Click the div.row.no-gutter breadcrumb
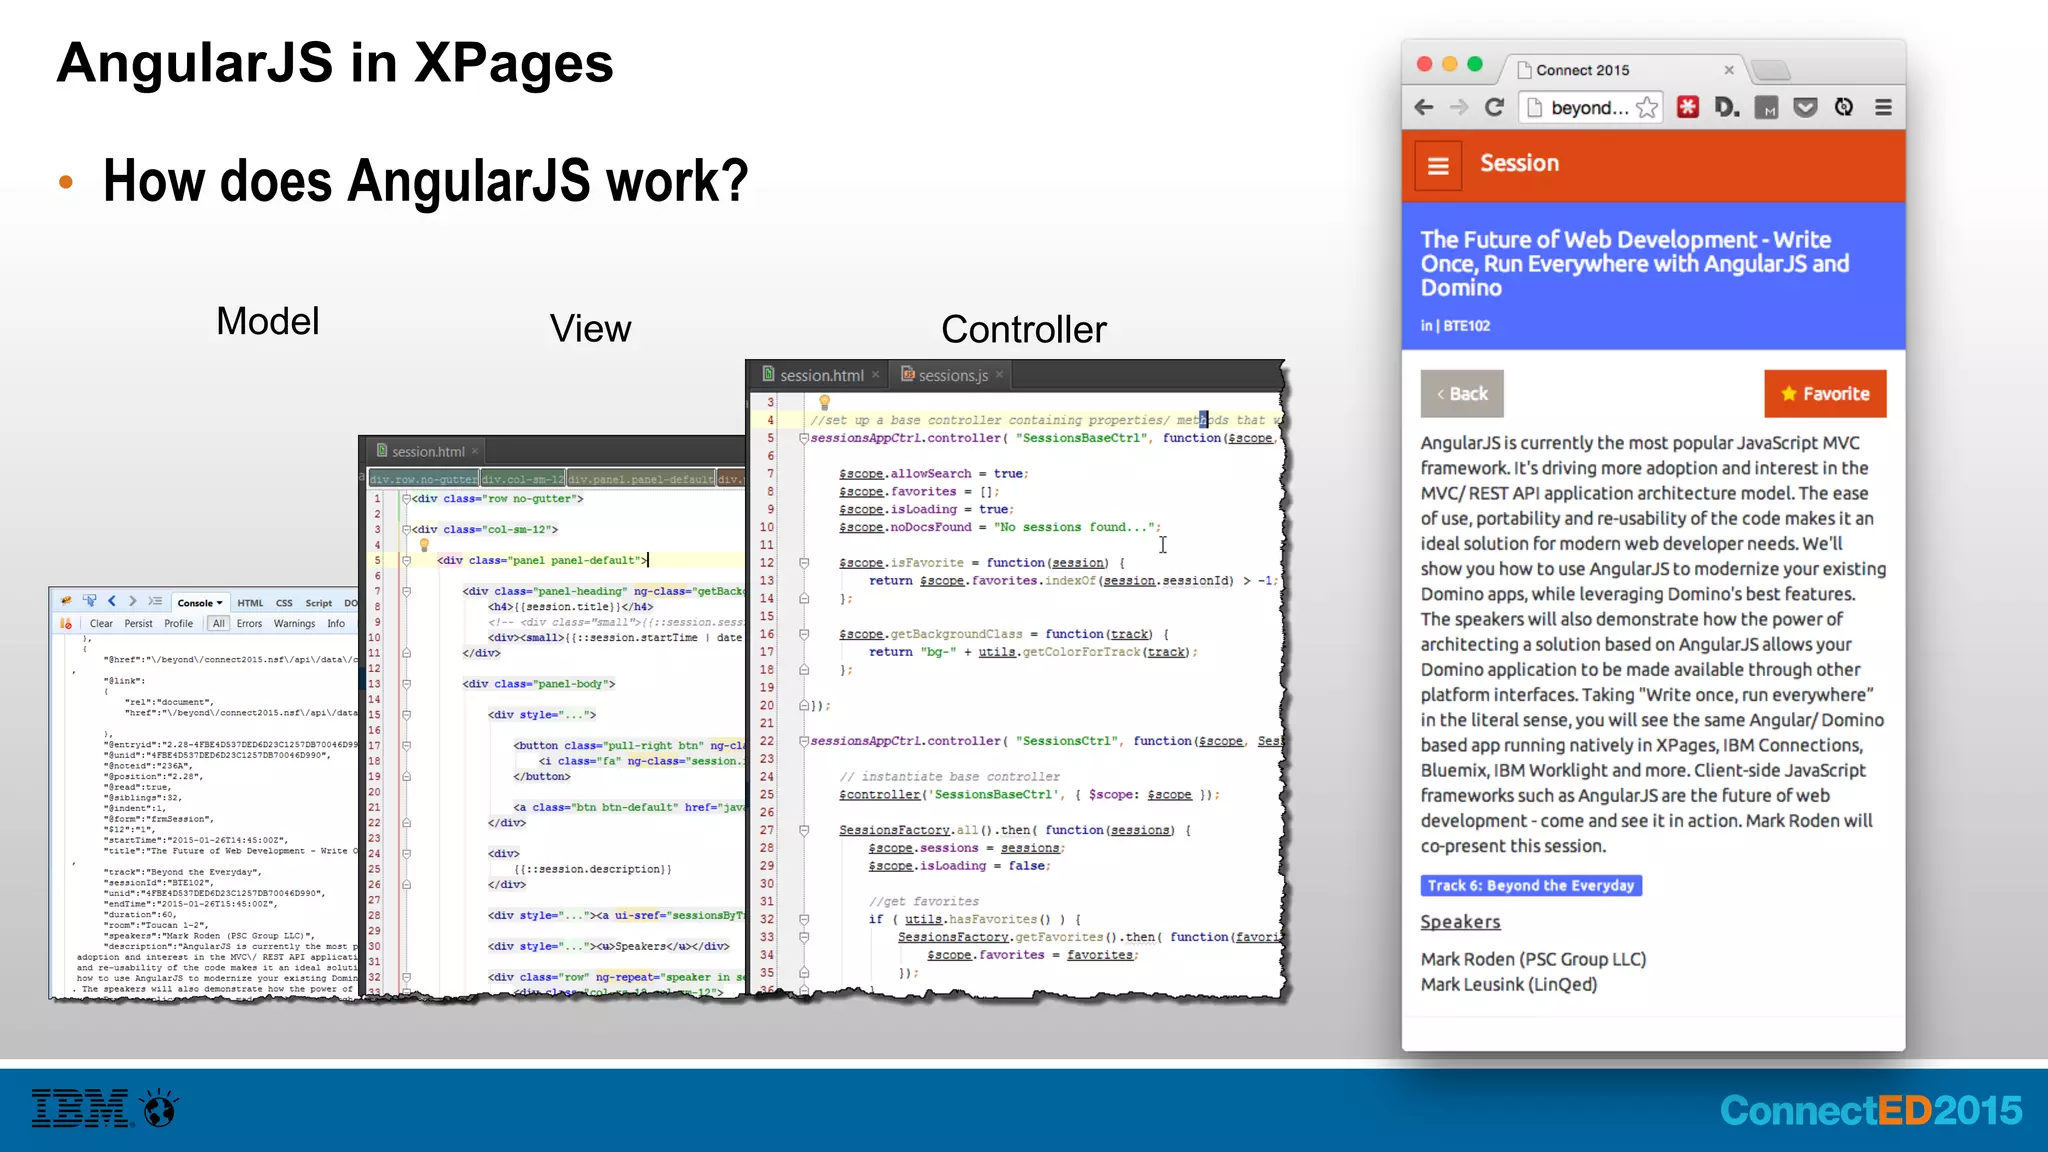2048x1152 pixels. (x=424, y=479)
